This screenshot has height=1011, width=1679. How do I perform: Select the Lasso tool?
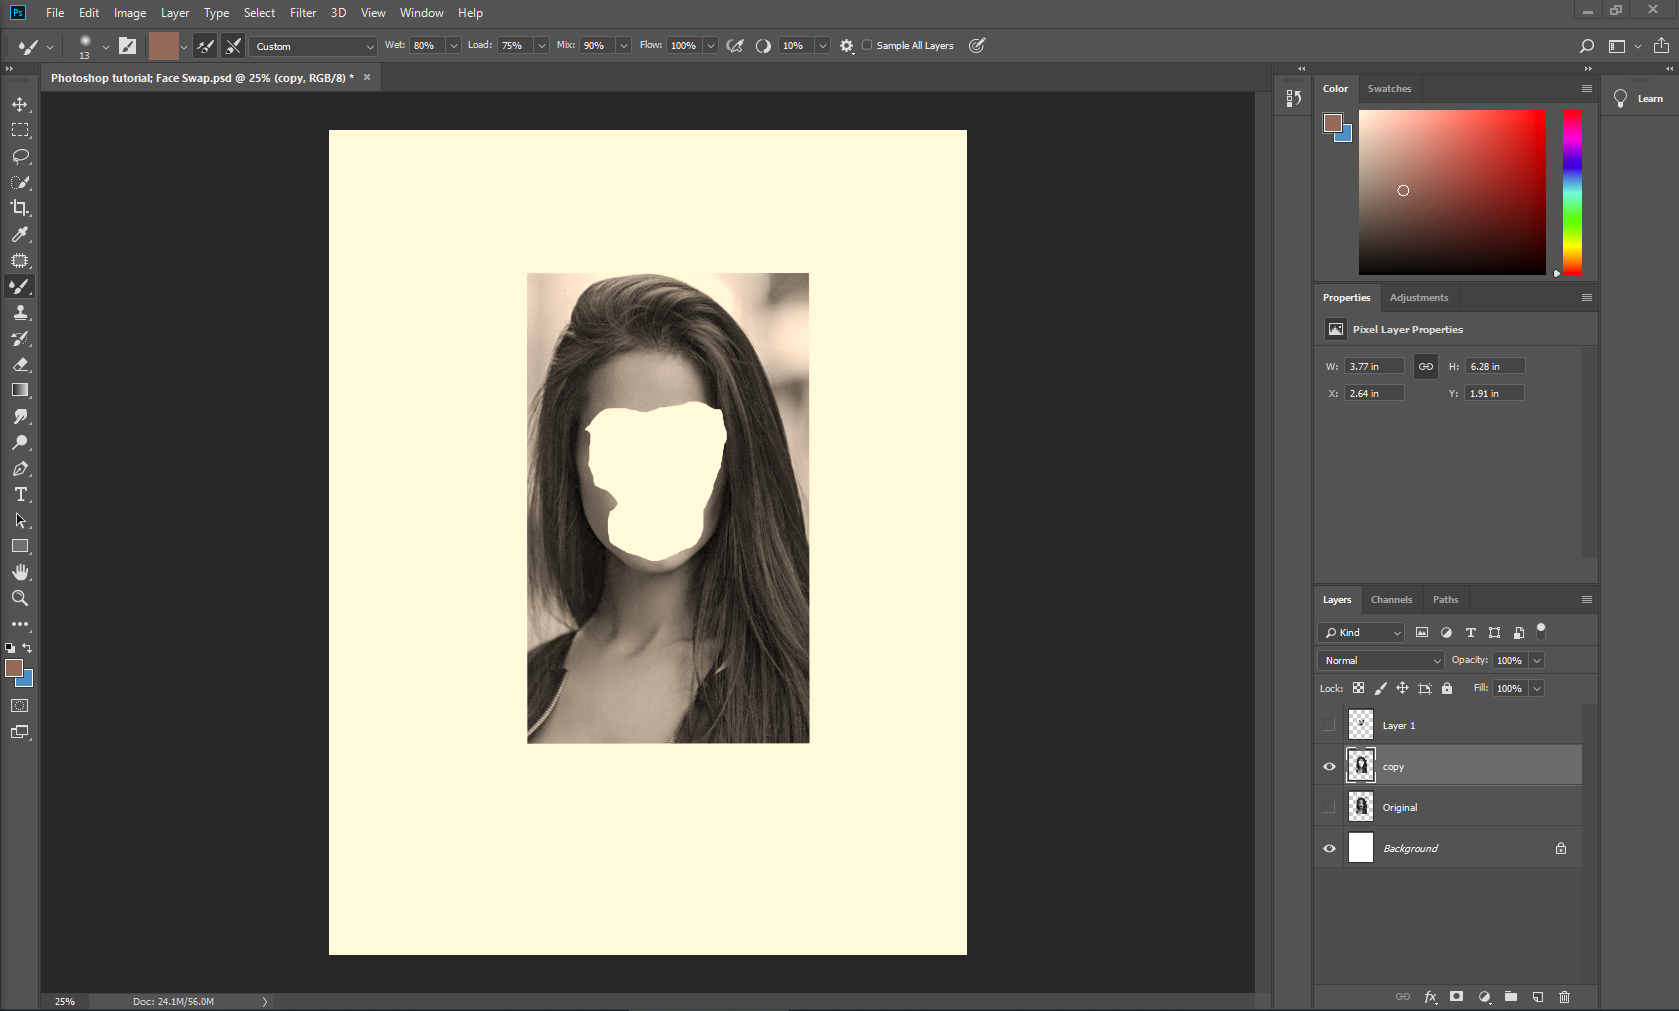[x=20, y=156]
